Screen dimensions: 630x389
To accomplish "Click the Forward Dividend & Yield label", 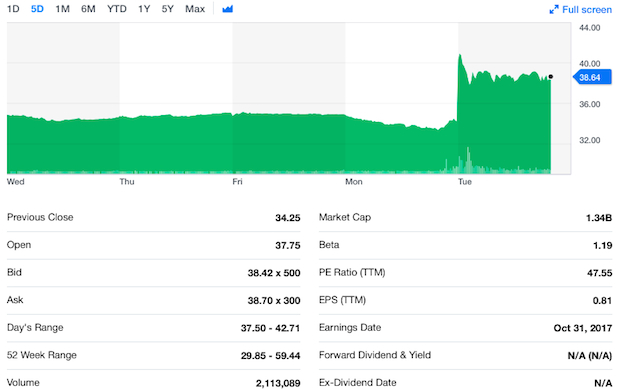I will pyautogui.click(x=375, y=355).
